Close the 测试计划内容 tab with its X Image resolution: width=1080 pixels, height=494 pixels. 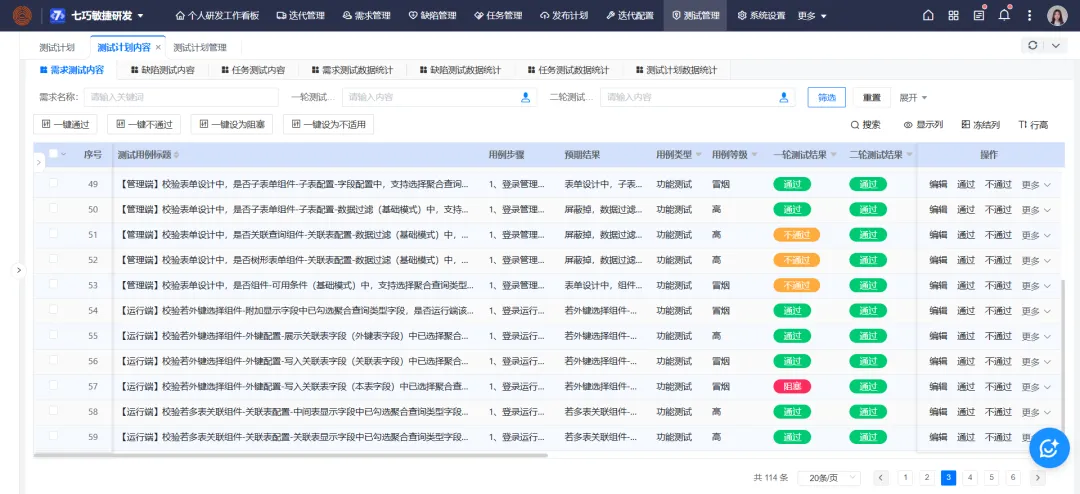point(158,47)
